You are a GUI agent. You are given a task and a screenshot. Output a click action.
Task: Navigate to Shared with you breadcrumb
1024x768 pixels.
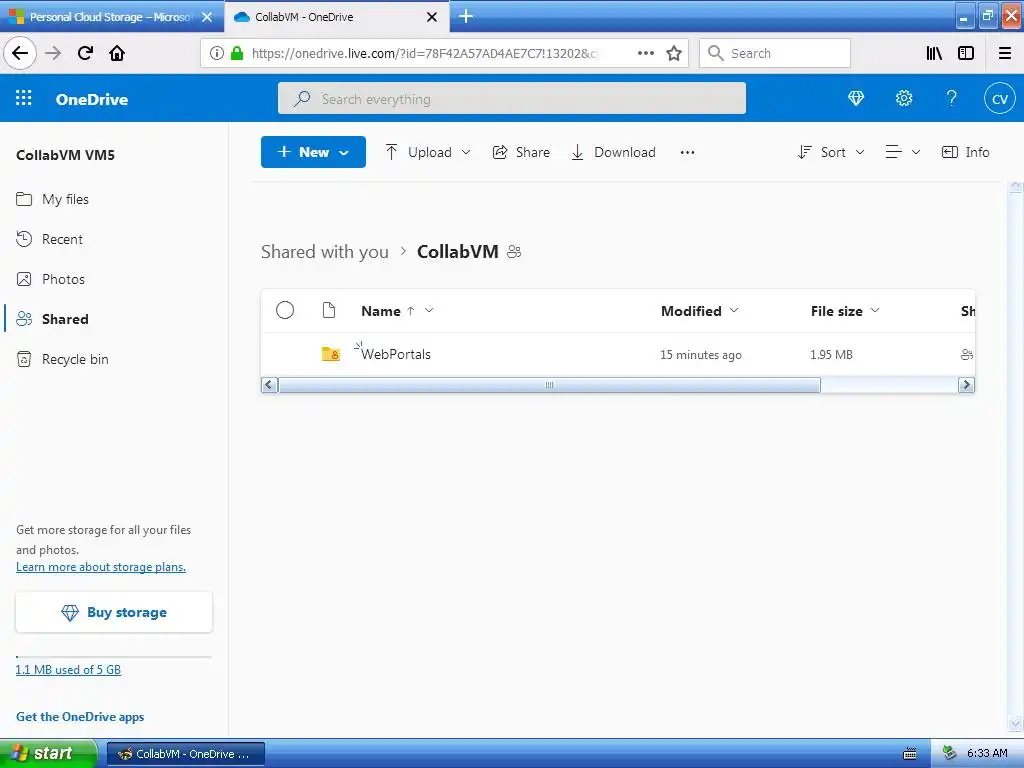tap(325, 252)
